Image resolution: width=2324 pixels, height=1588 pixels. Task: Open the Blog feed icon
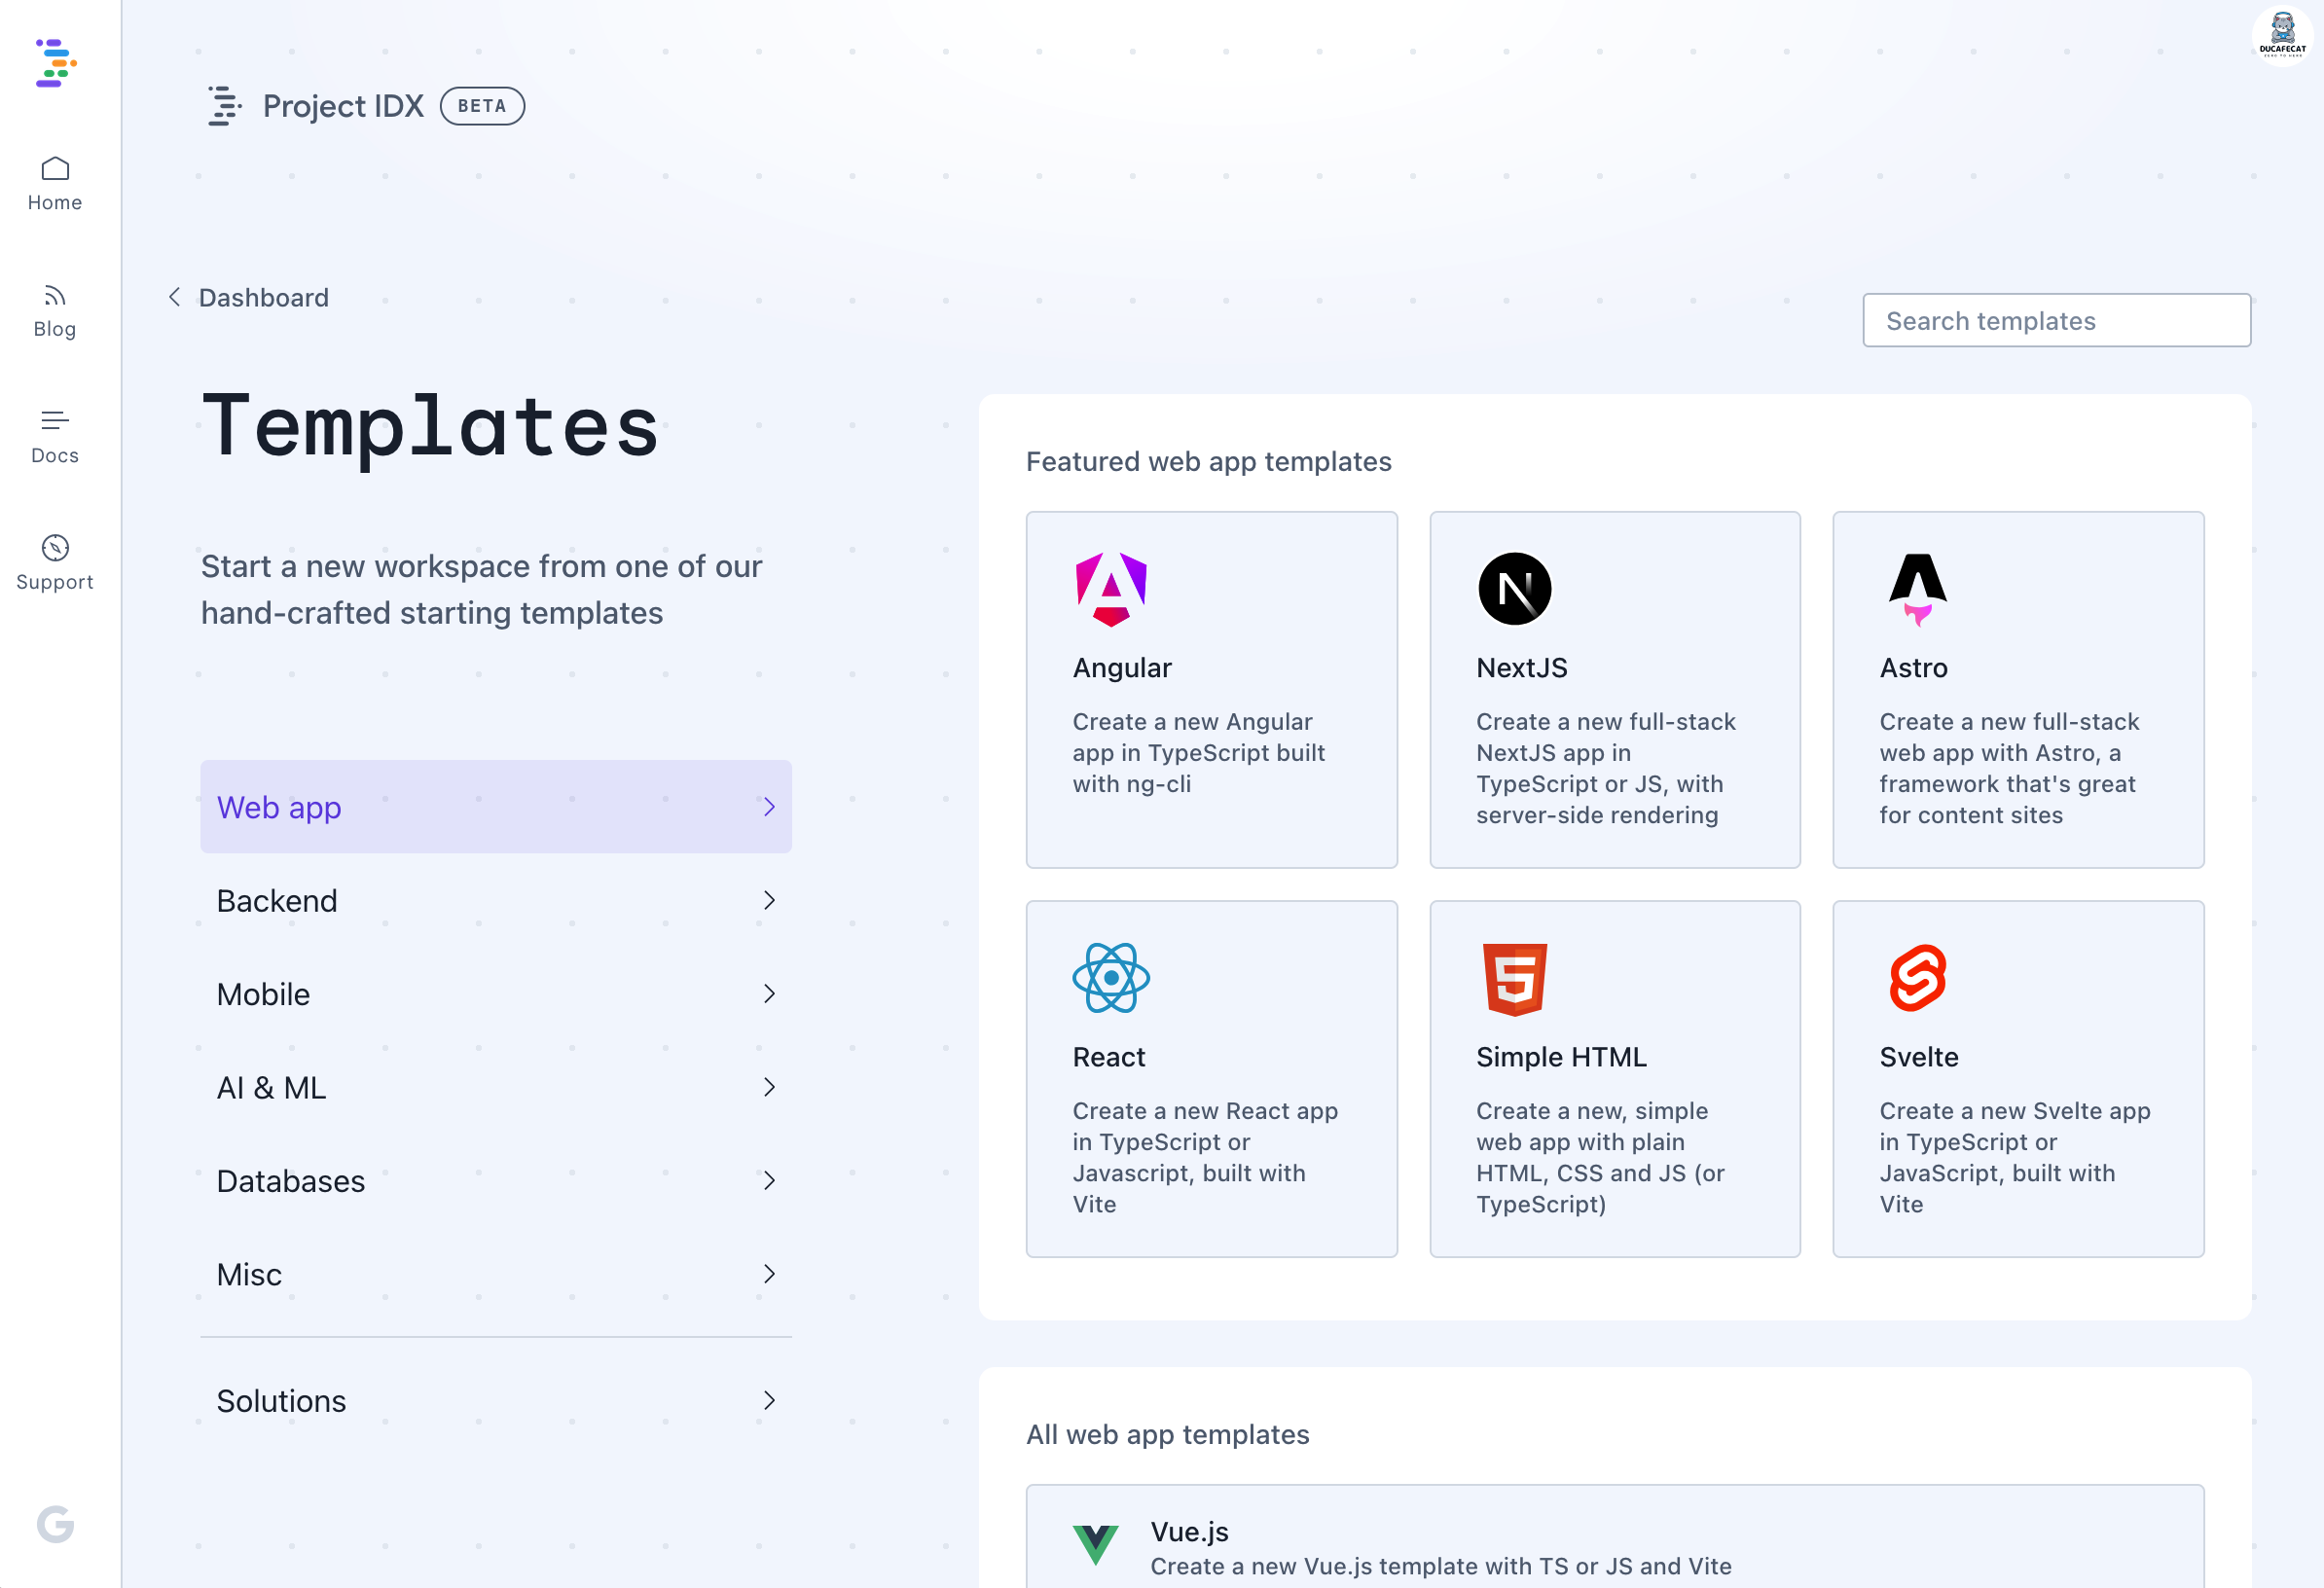point(55,296)
